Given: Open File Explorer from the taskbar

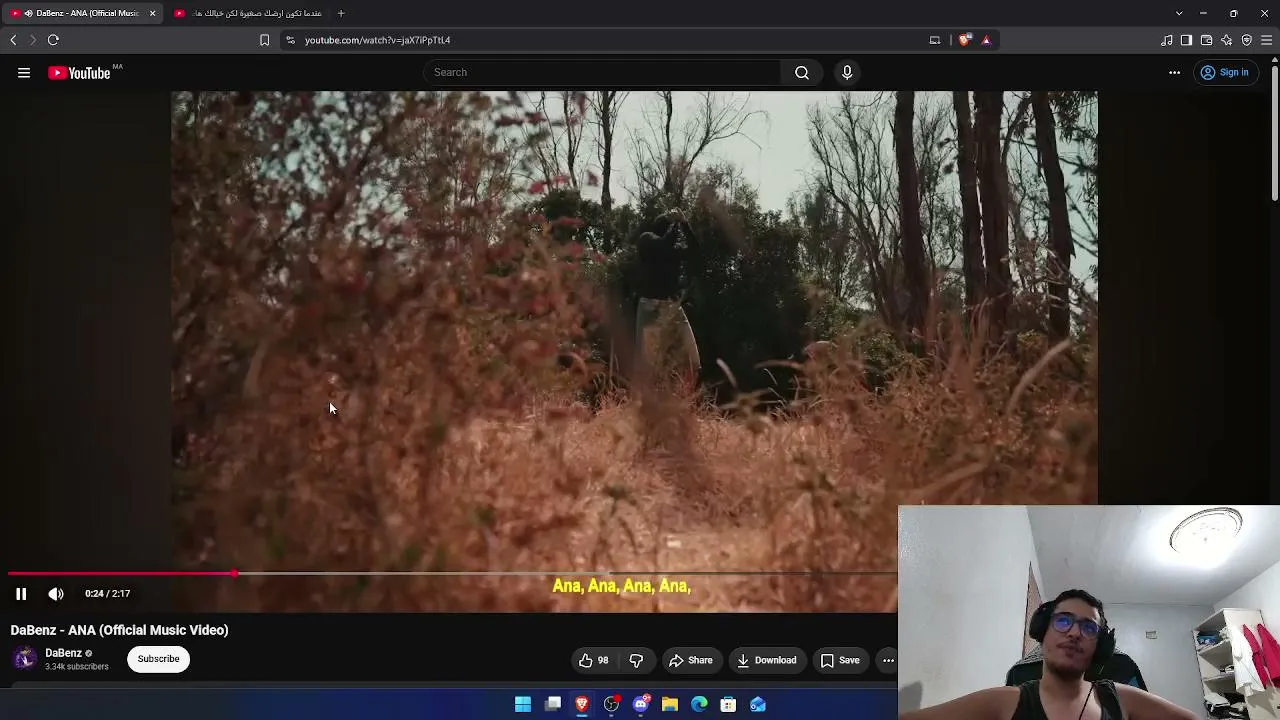Looking at the screenshot, I should 670,705.
